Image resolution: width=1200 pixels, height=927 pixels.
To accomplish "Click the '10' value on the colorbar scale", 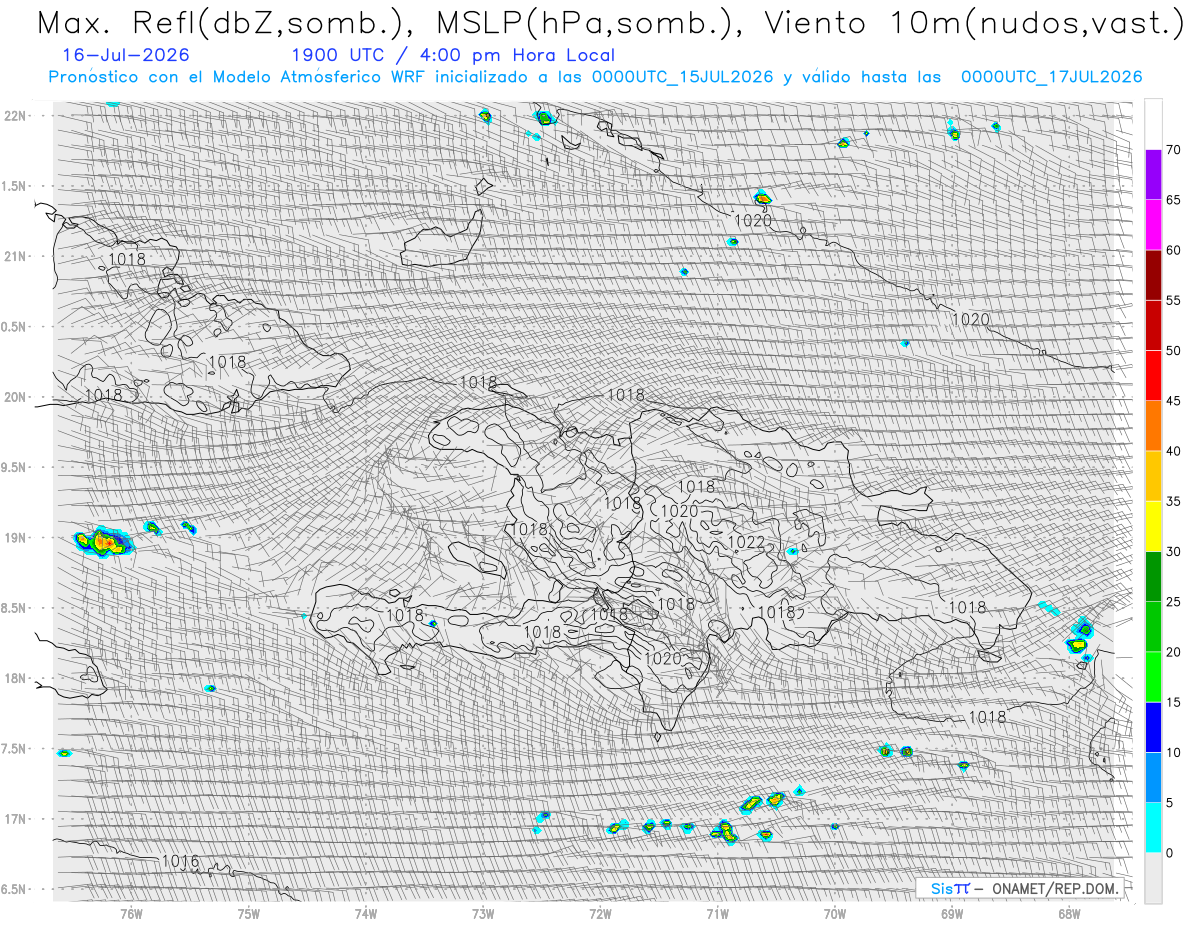I will (x=1173, y=752).
